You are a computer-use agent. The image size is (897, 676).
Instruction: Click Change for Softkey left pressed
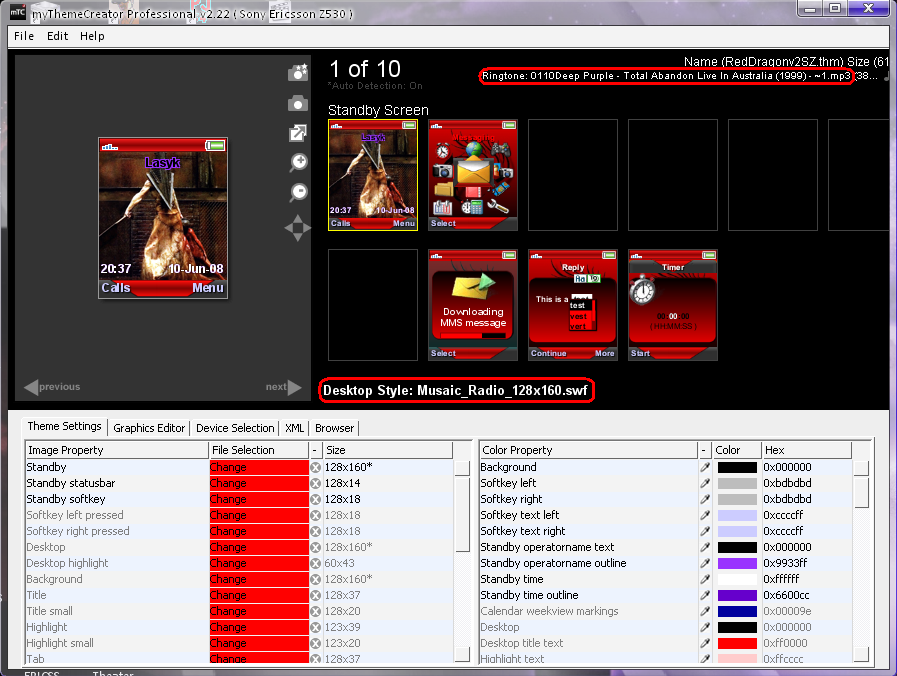point(259,515)
